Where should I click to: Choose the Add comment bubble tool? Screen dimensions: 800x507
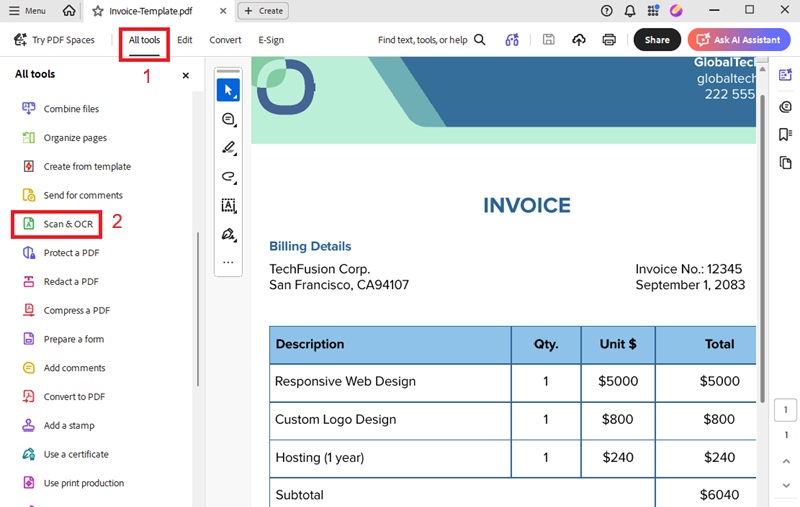pos(228,119)
